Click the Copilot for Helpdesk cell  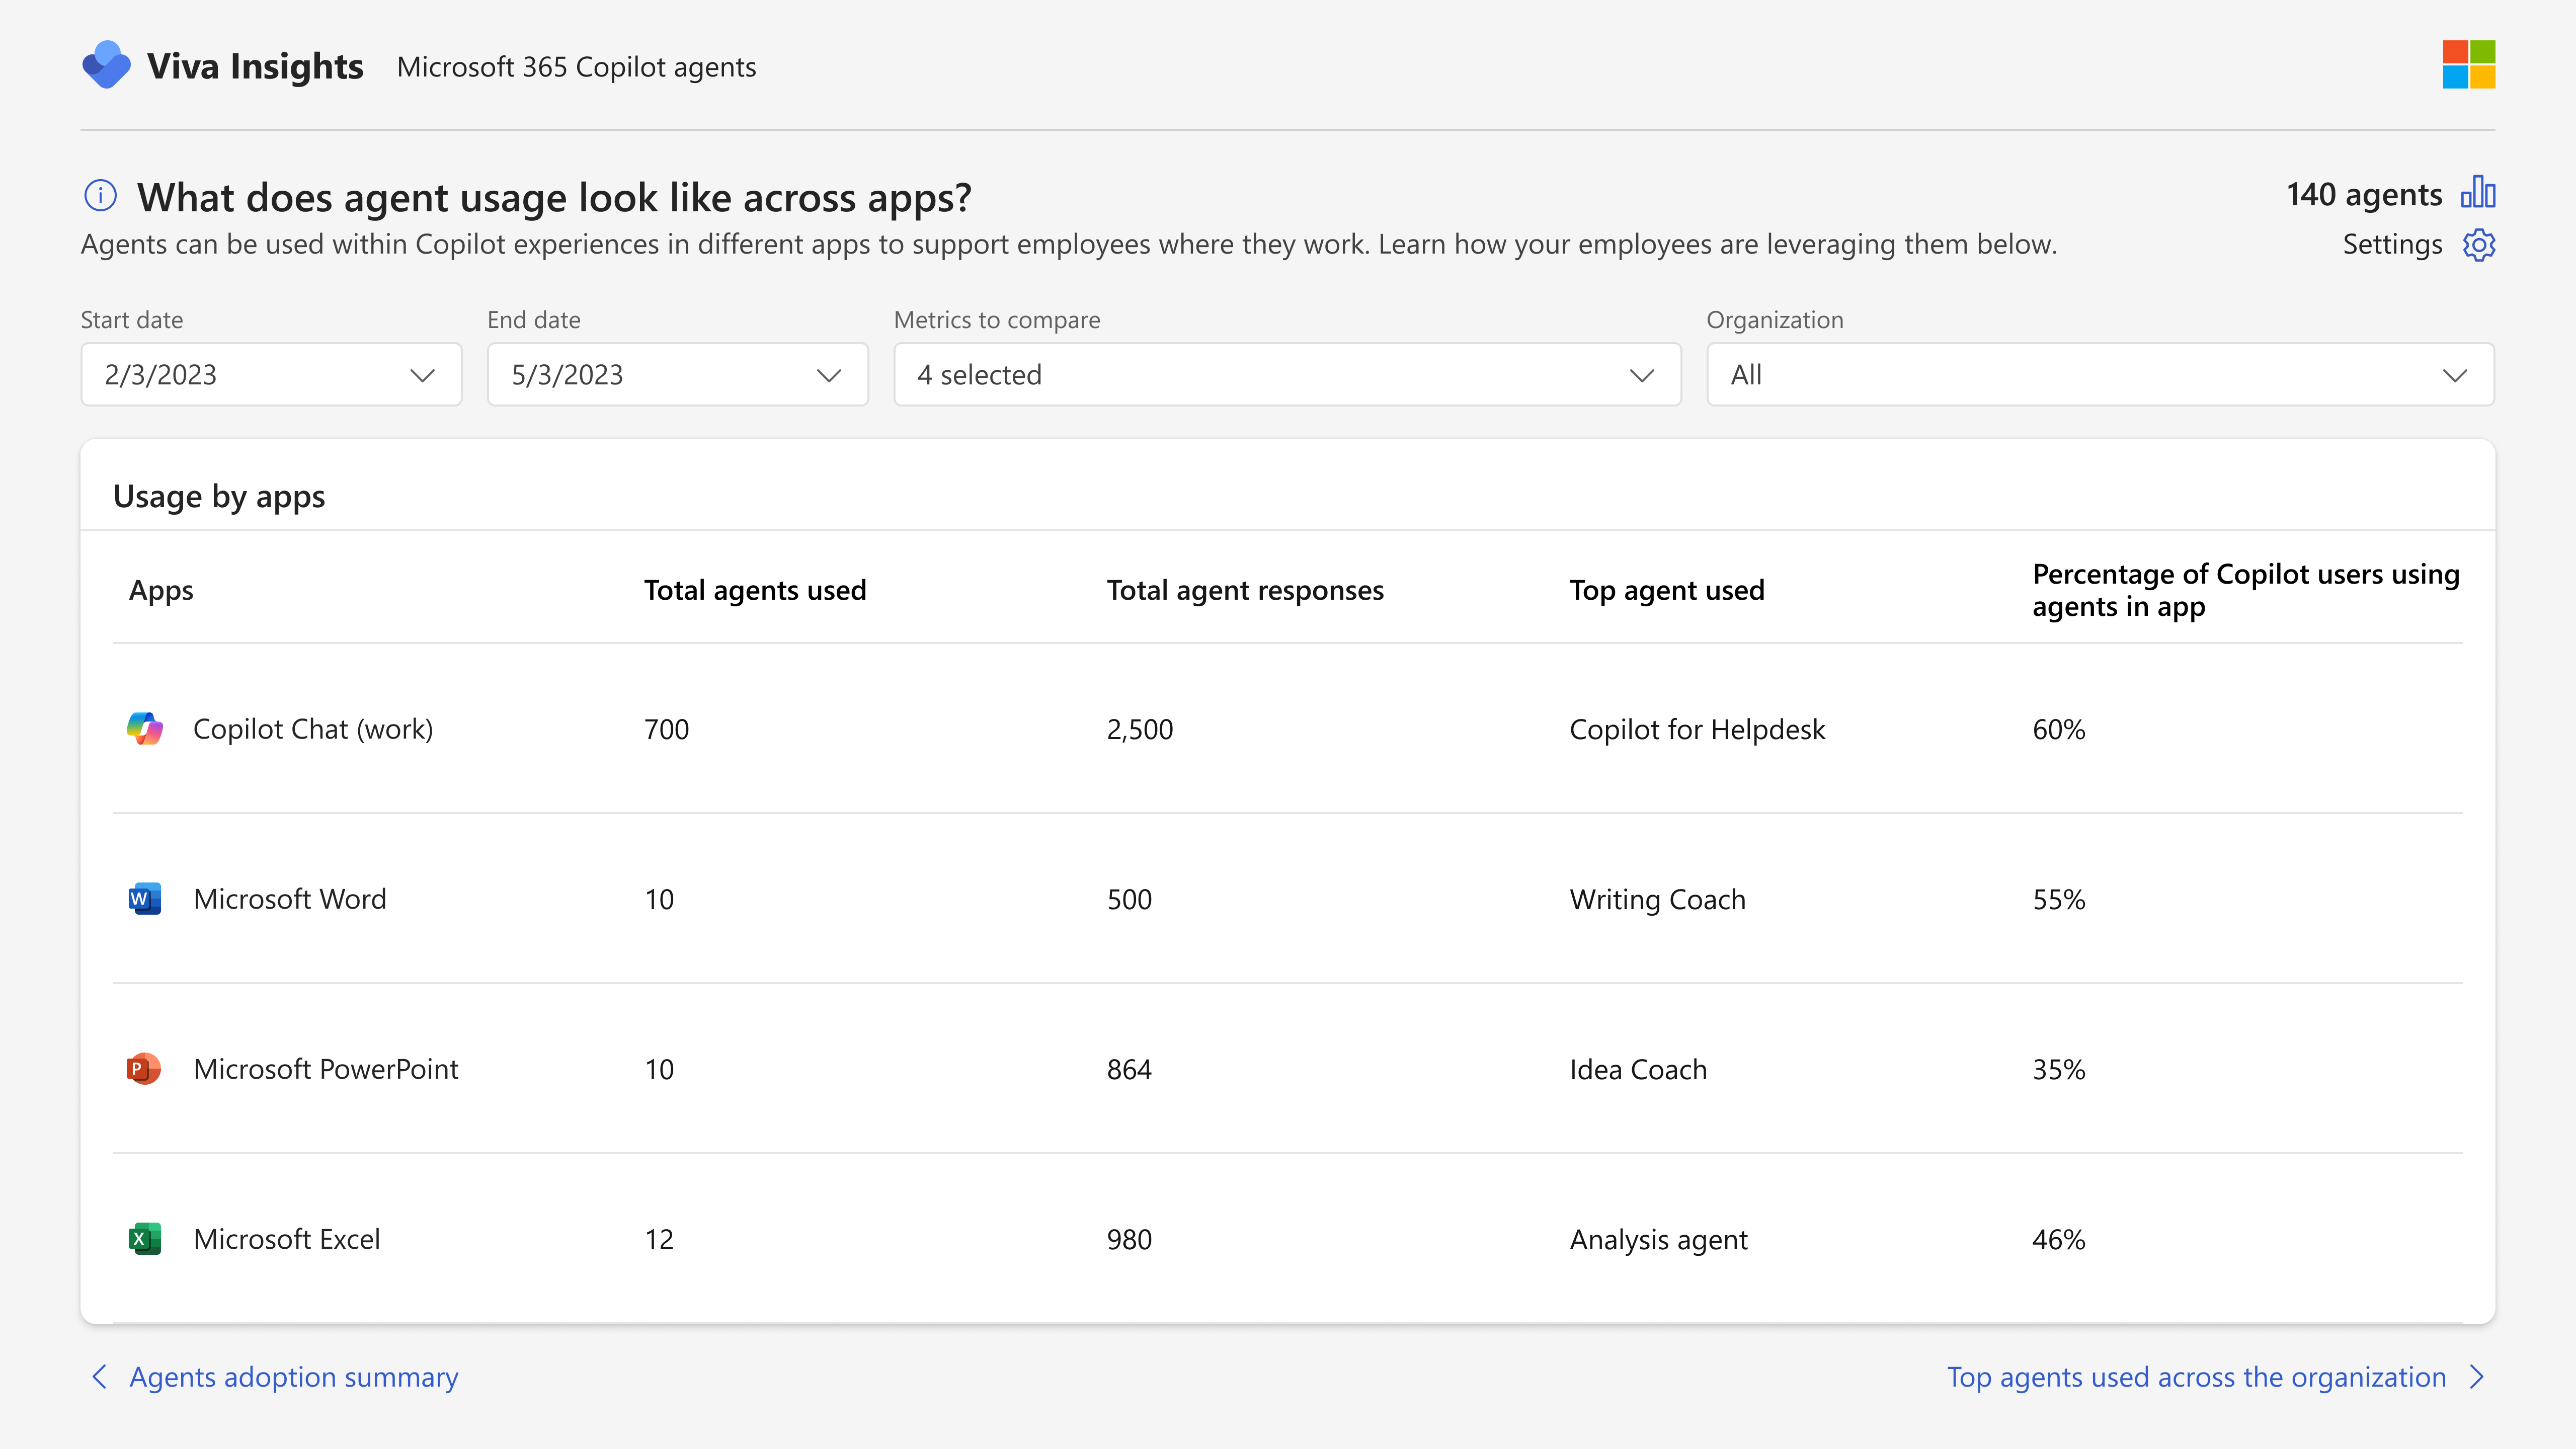coord(1697,729)
